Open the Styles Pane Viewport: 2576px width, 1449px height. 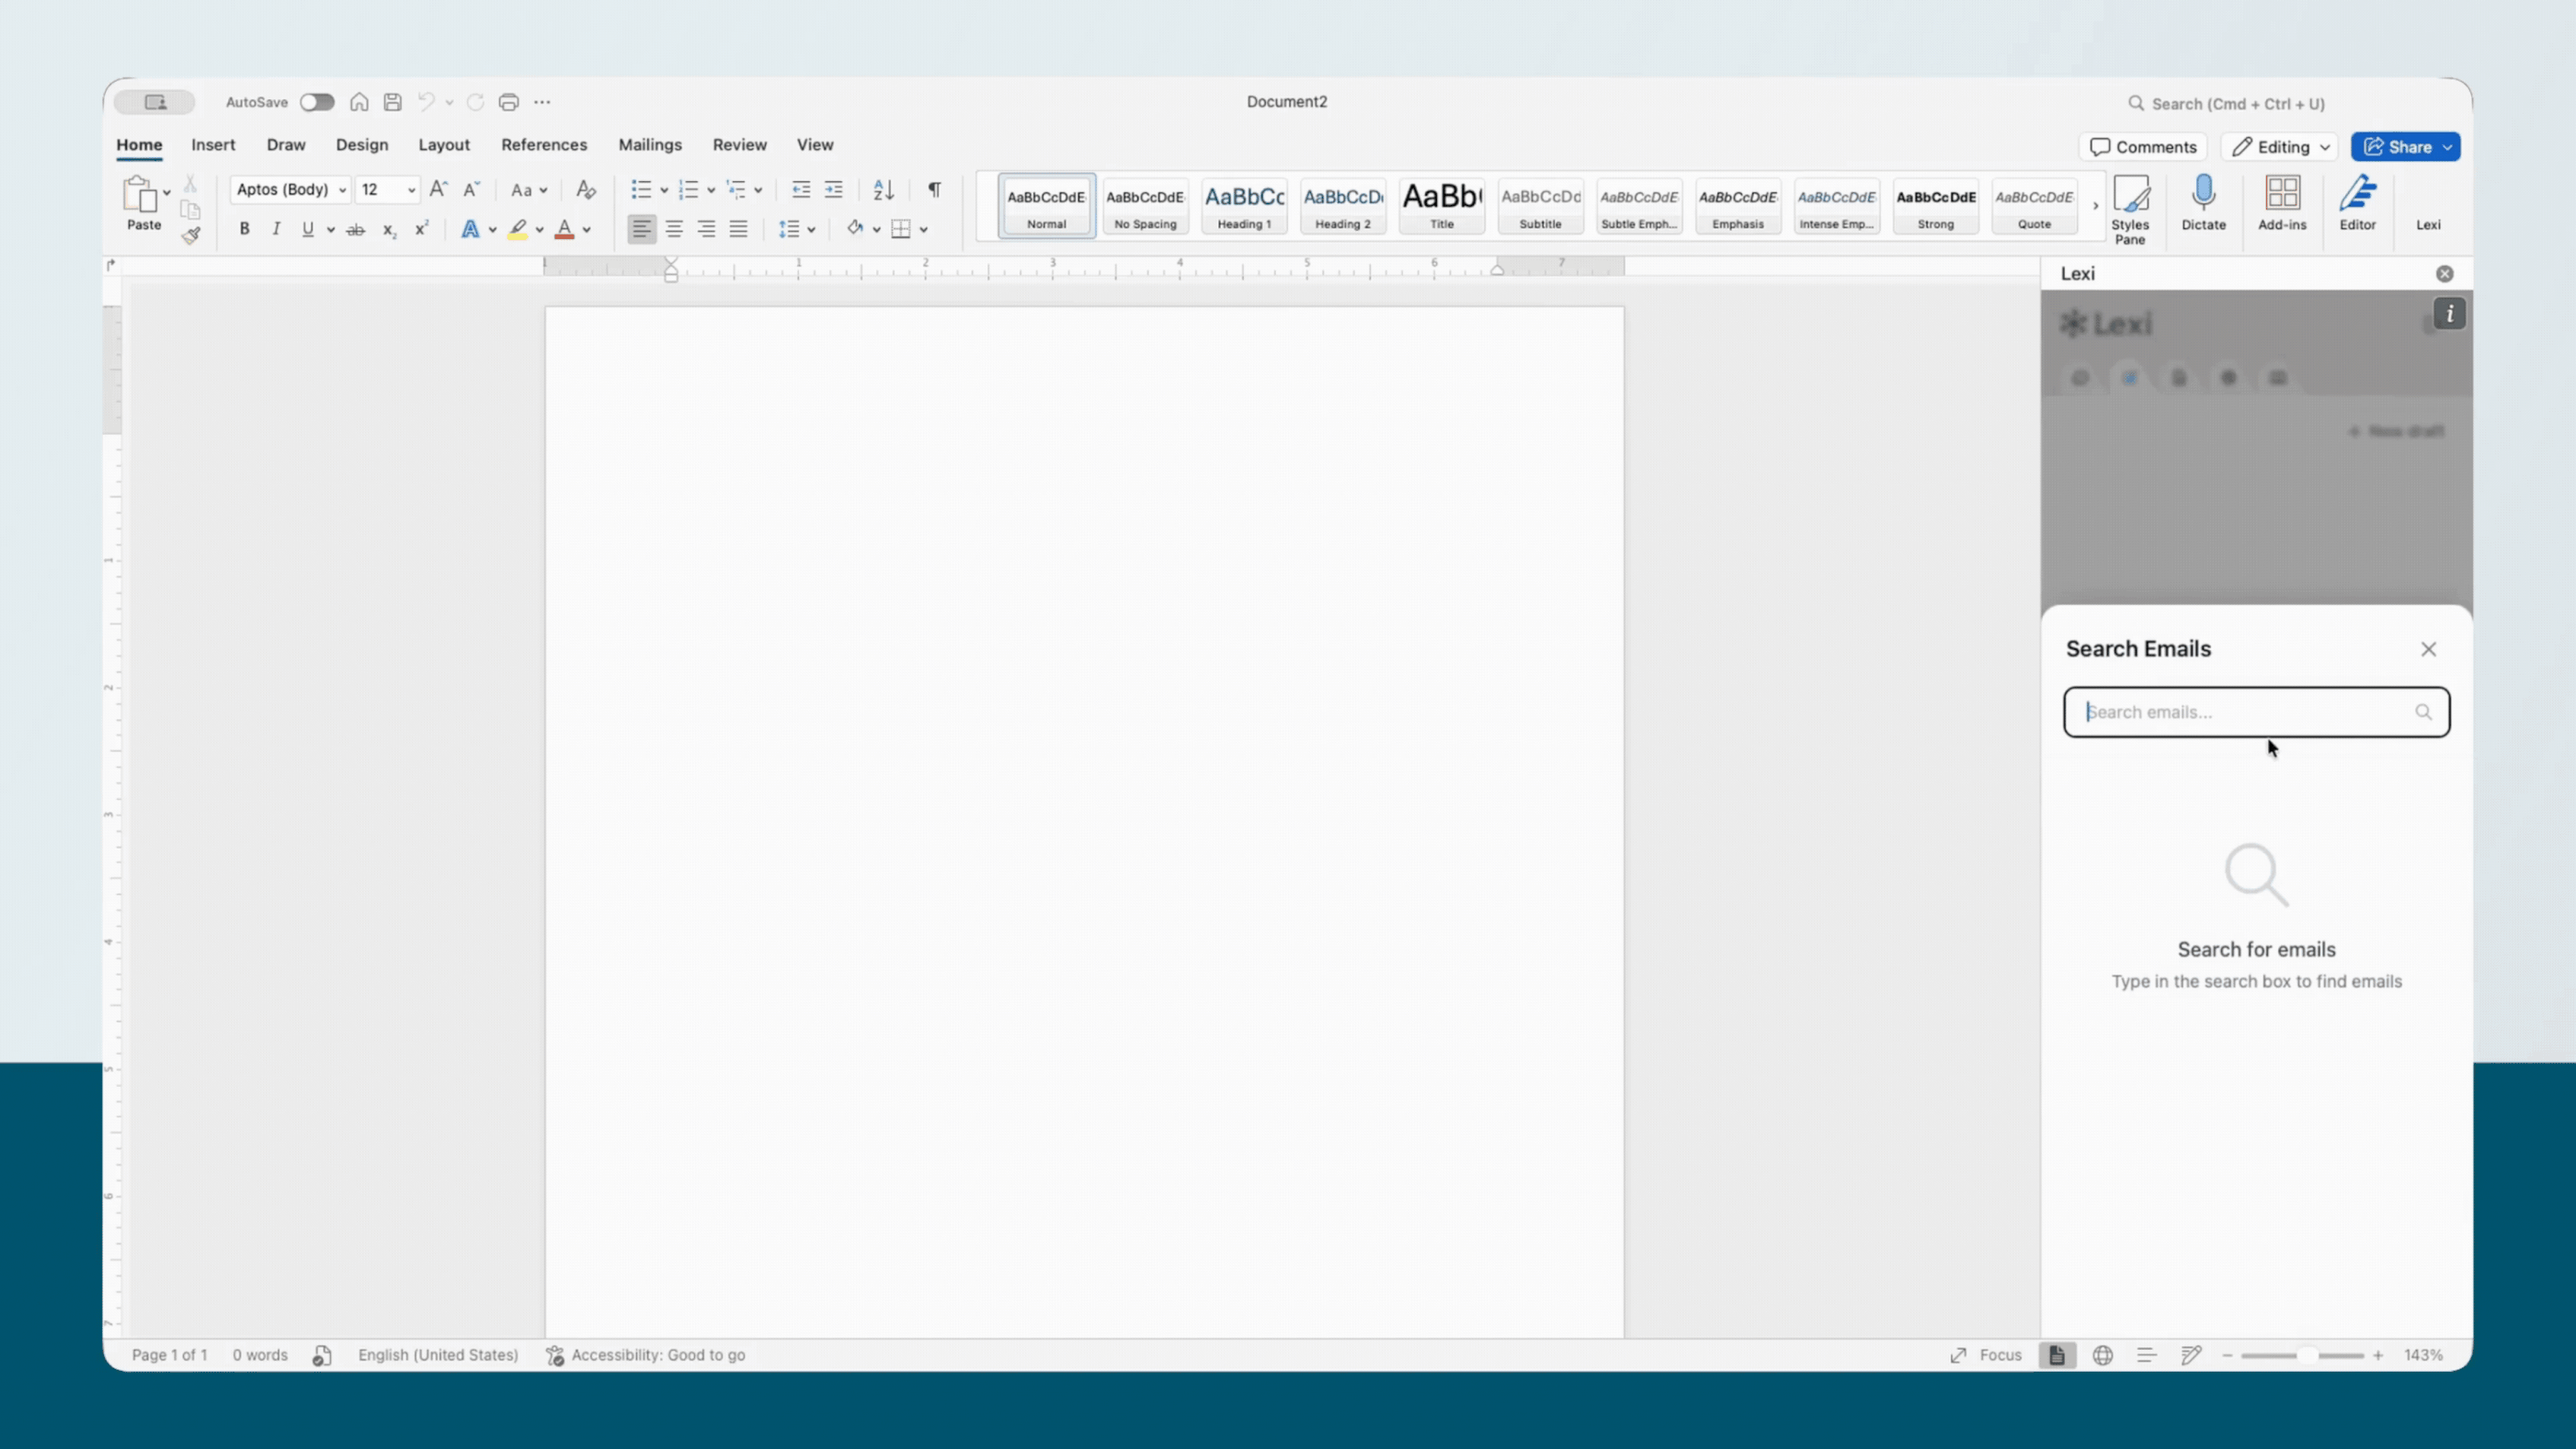(x=2130, y=196)
